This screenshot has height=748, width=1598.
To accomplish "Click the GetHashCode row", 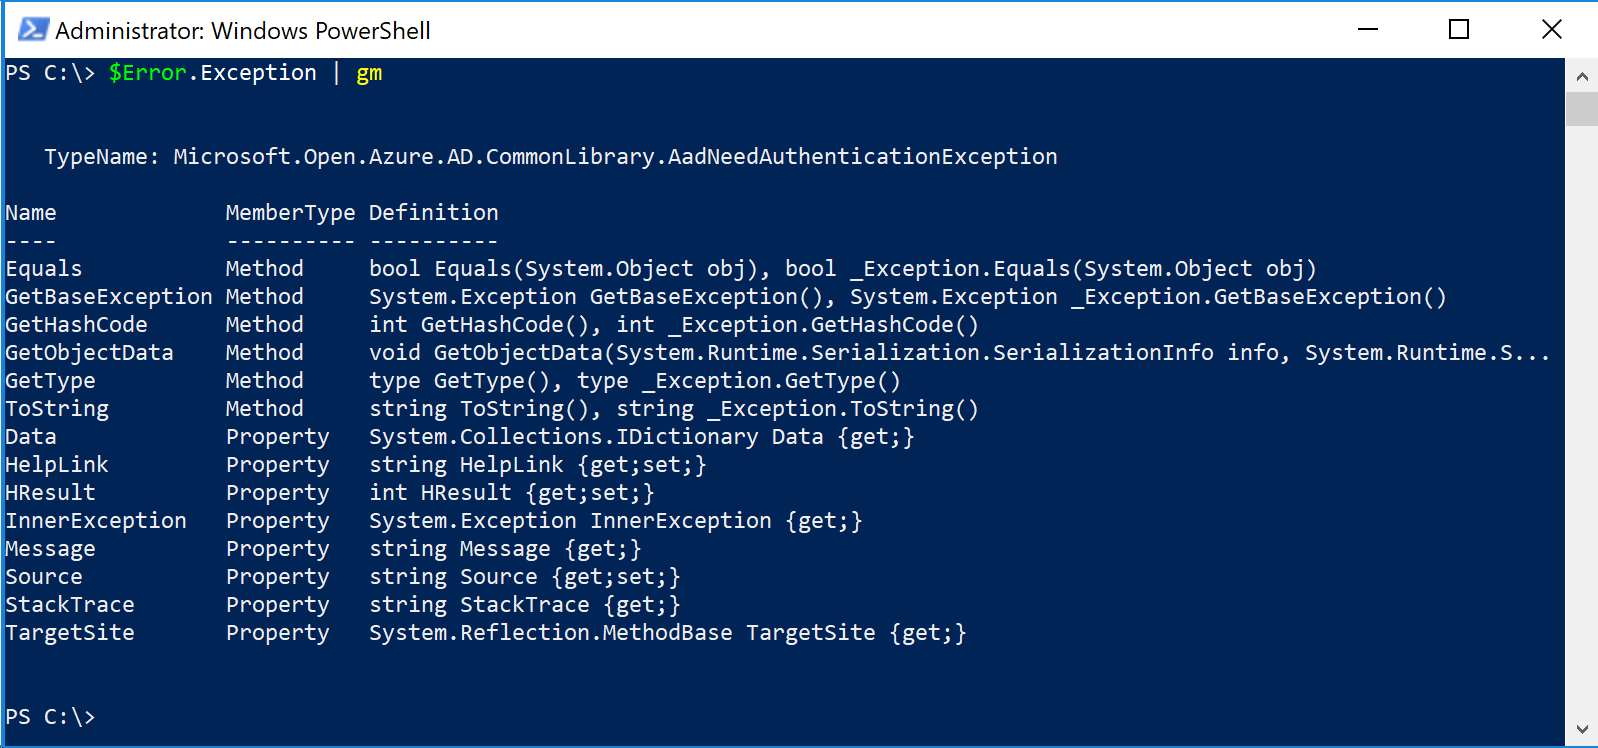I will coord(76,324).
